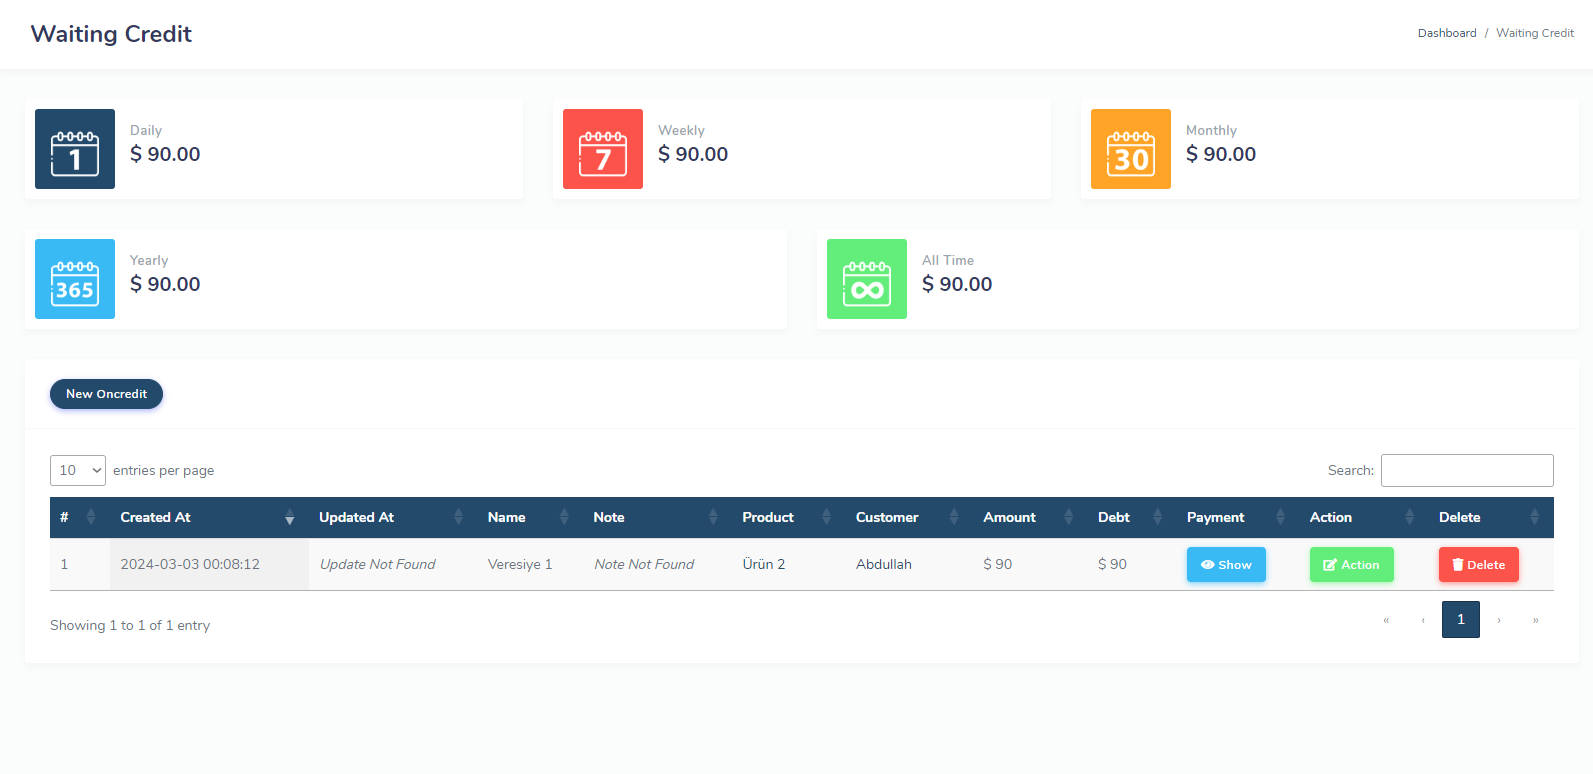Screen dimensions: 1593x774
Task: Click the green All Time infinity icon
Action: (x=867, y=279)
